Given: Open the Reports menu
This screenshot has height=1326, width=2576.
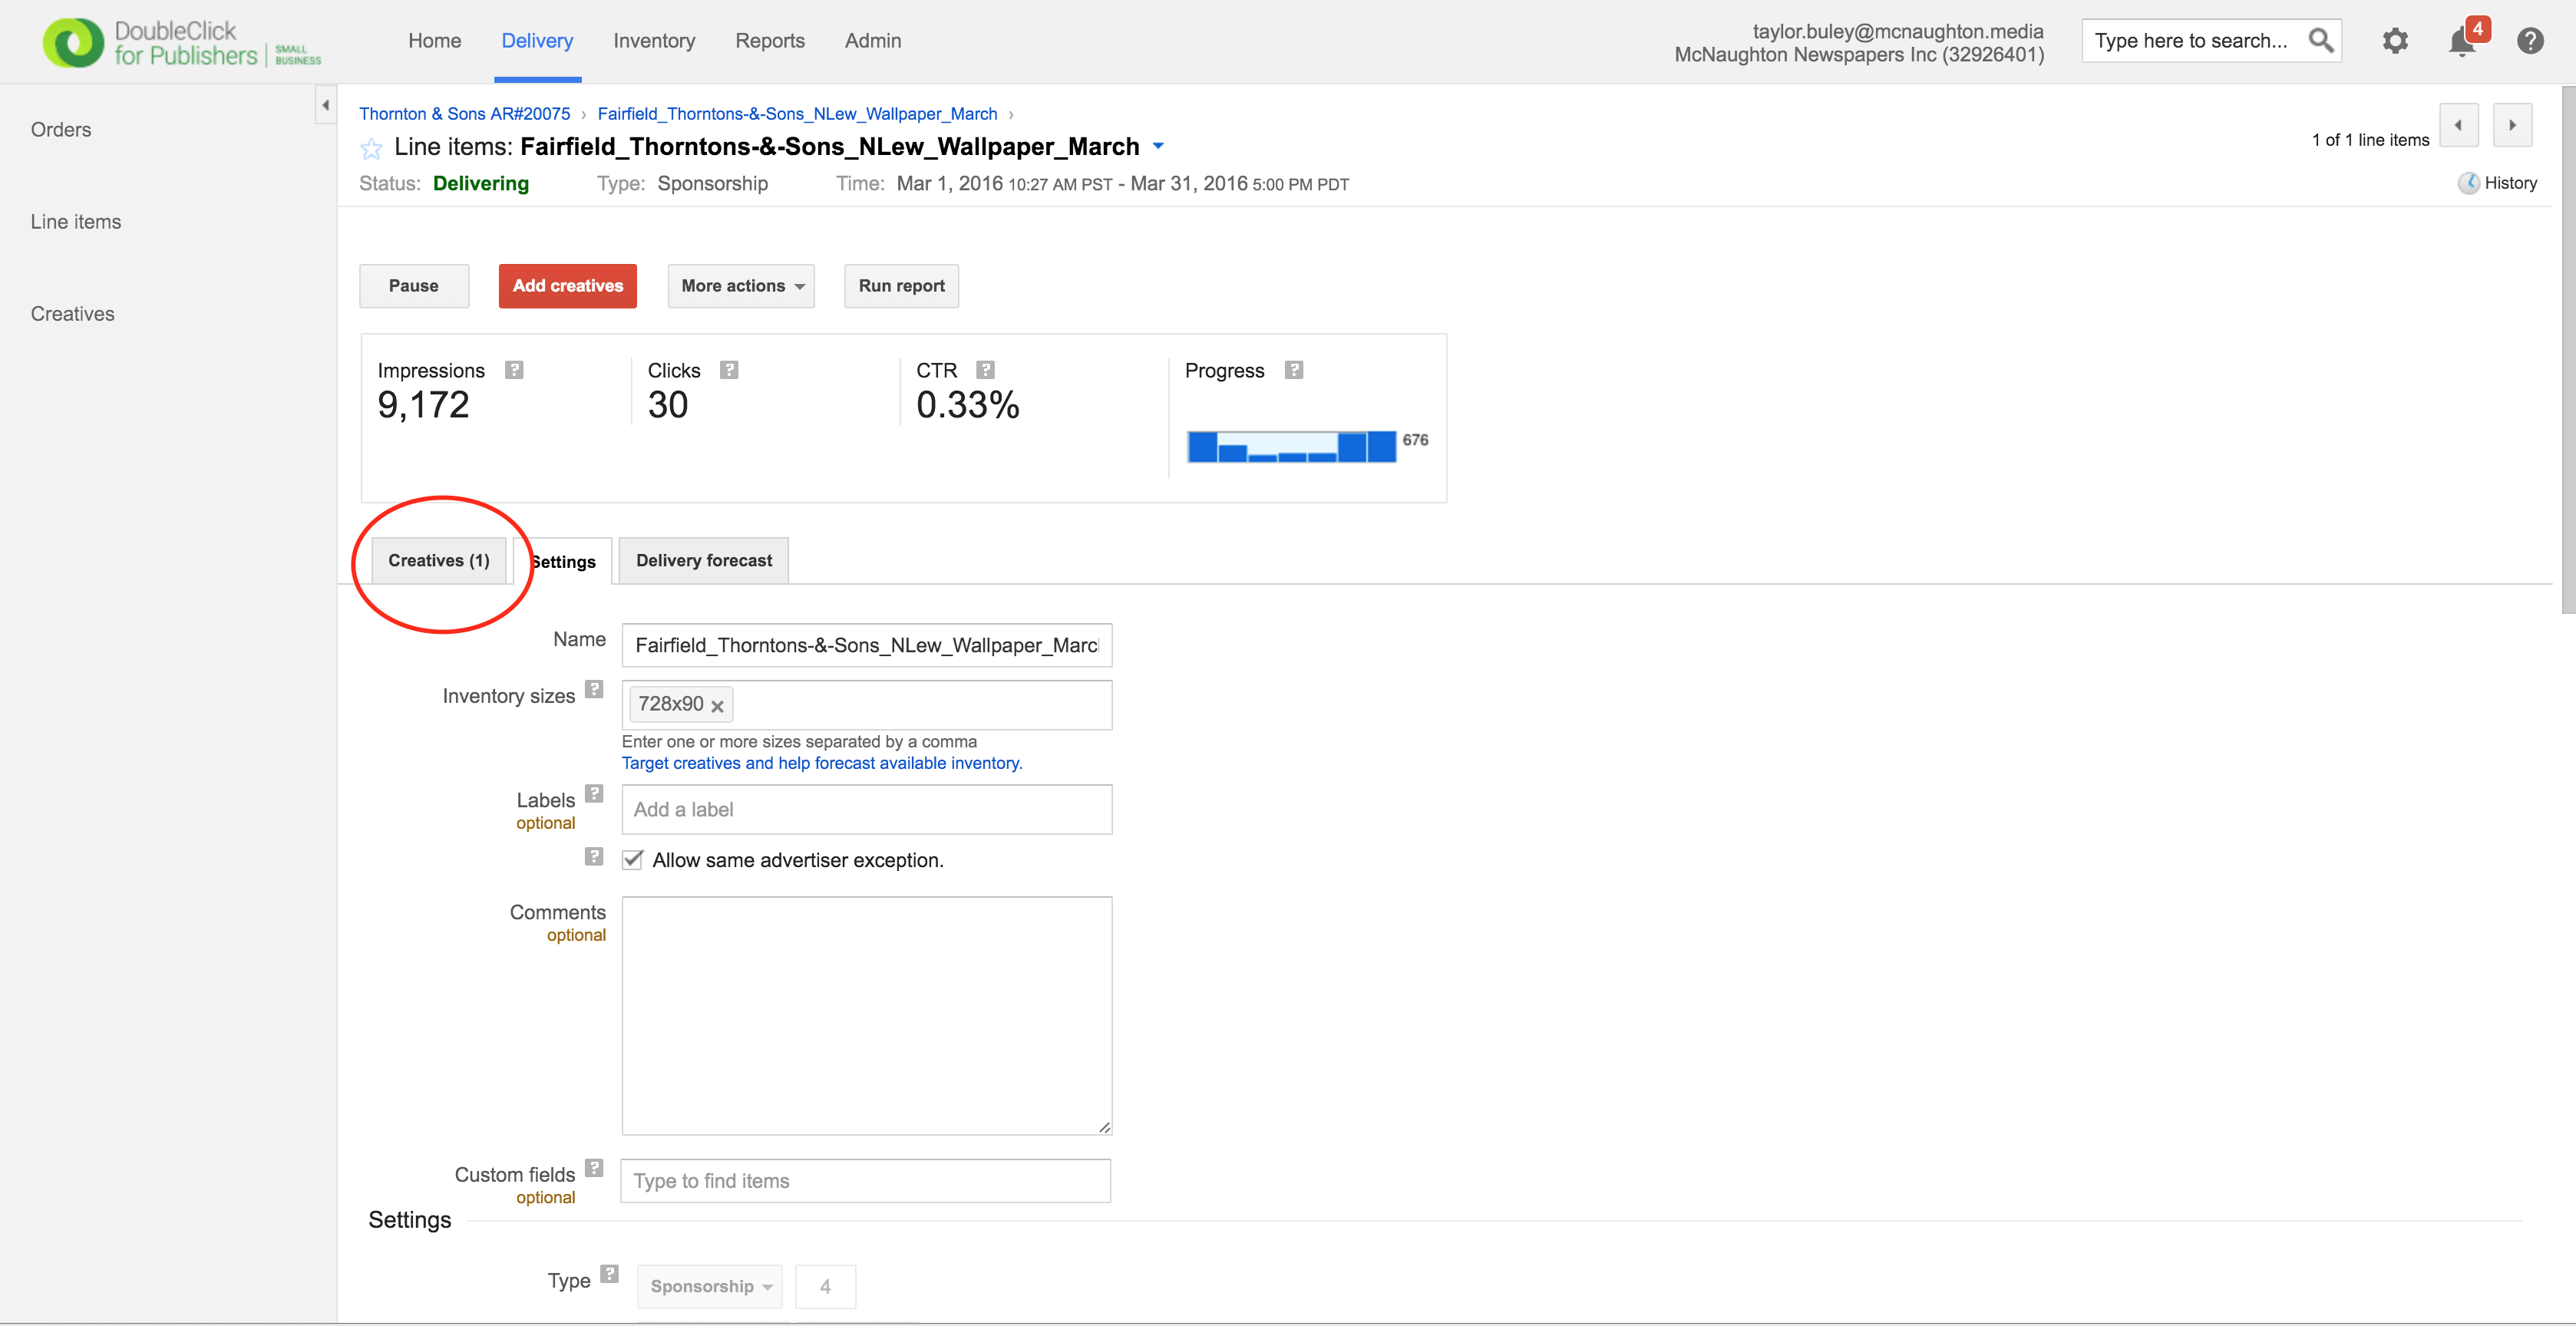Looking at the screenshot, I should tap(769, 41).
